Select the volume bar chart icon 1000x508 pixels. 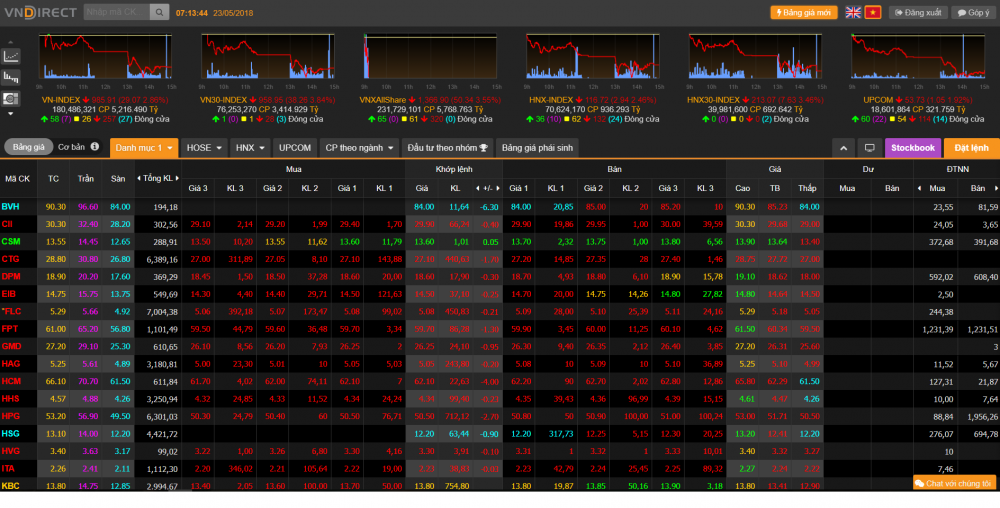(x=12, y=77)
